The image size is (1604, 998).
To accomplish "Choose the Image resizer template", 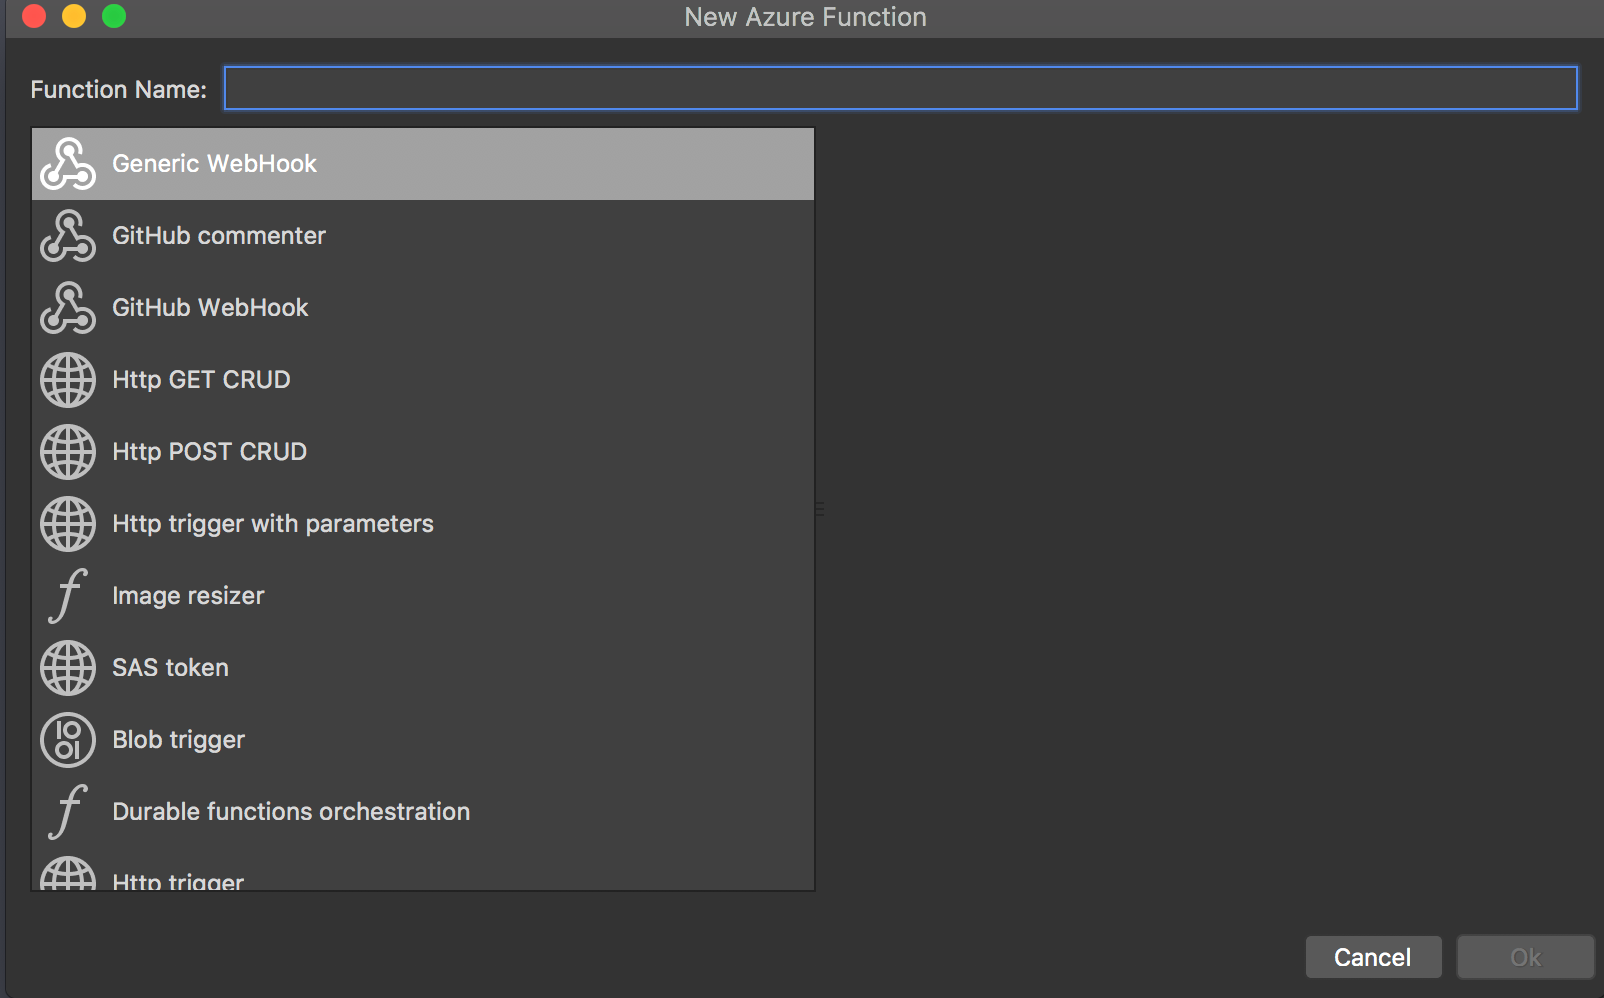I will pyautogui.click(x=423, y=596).
